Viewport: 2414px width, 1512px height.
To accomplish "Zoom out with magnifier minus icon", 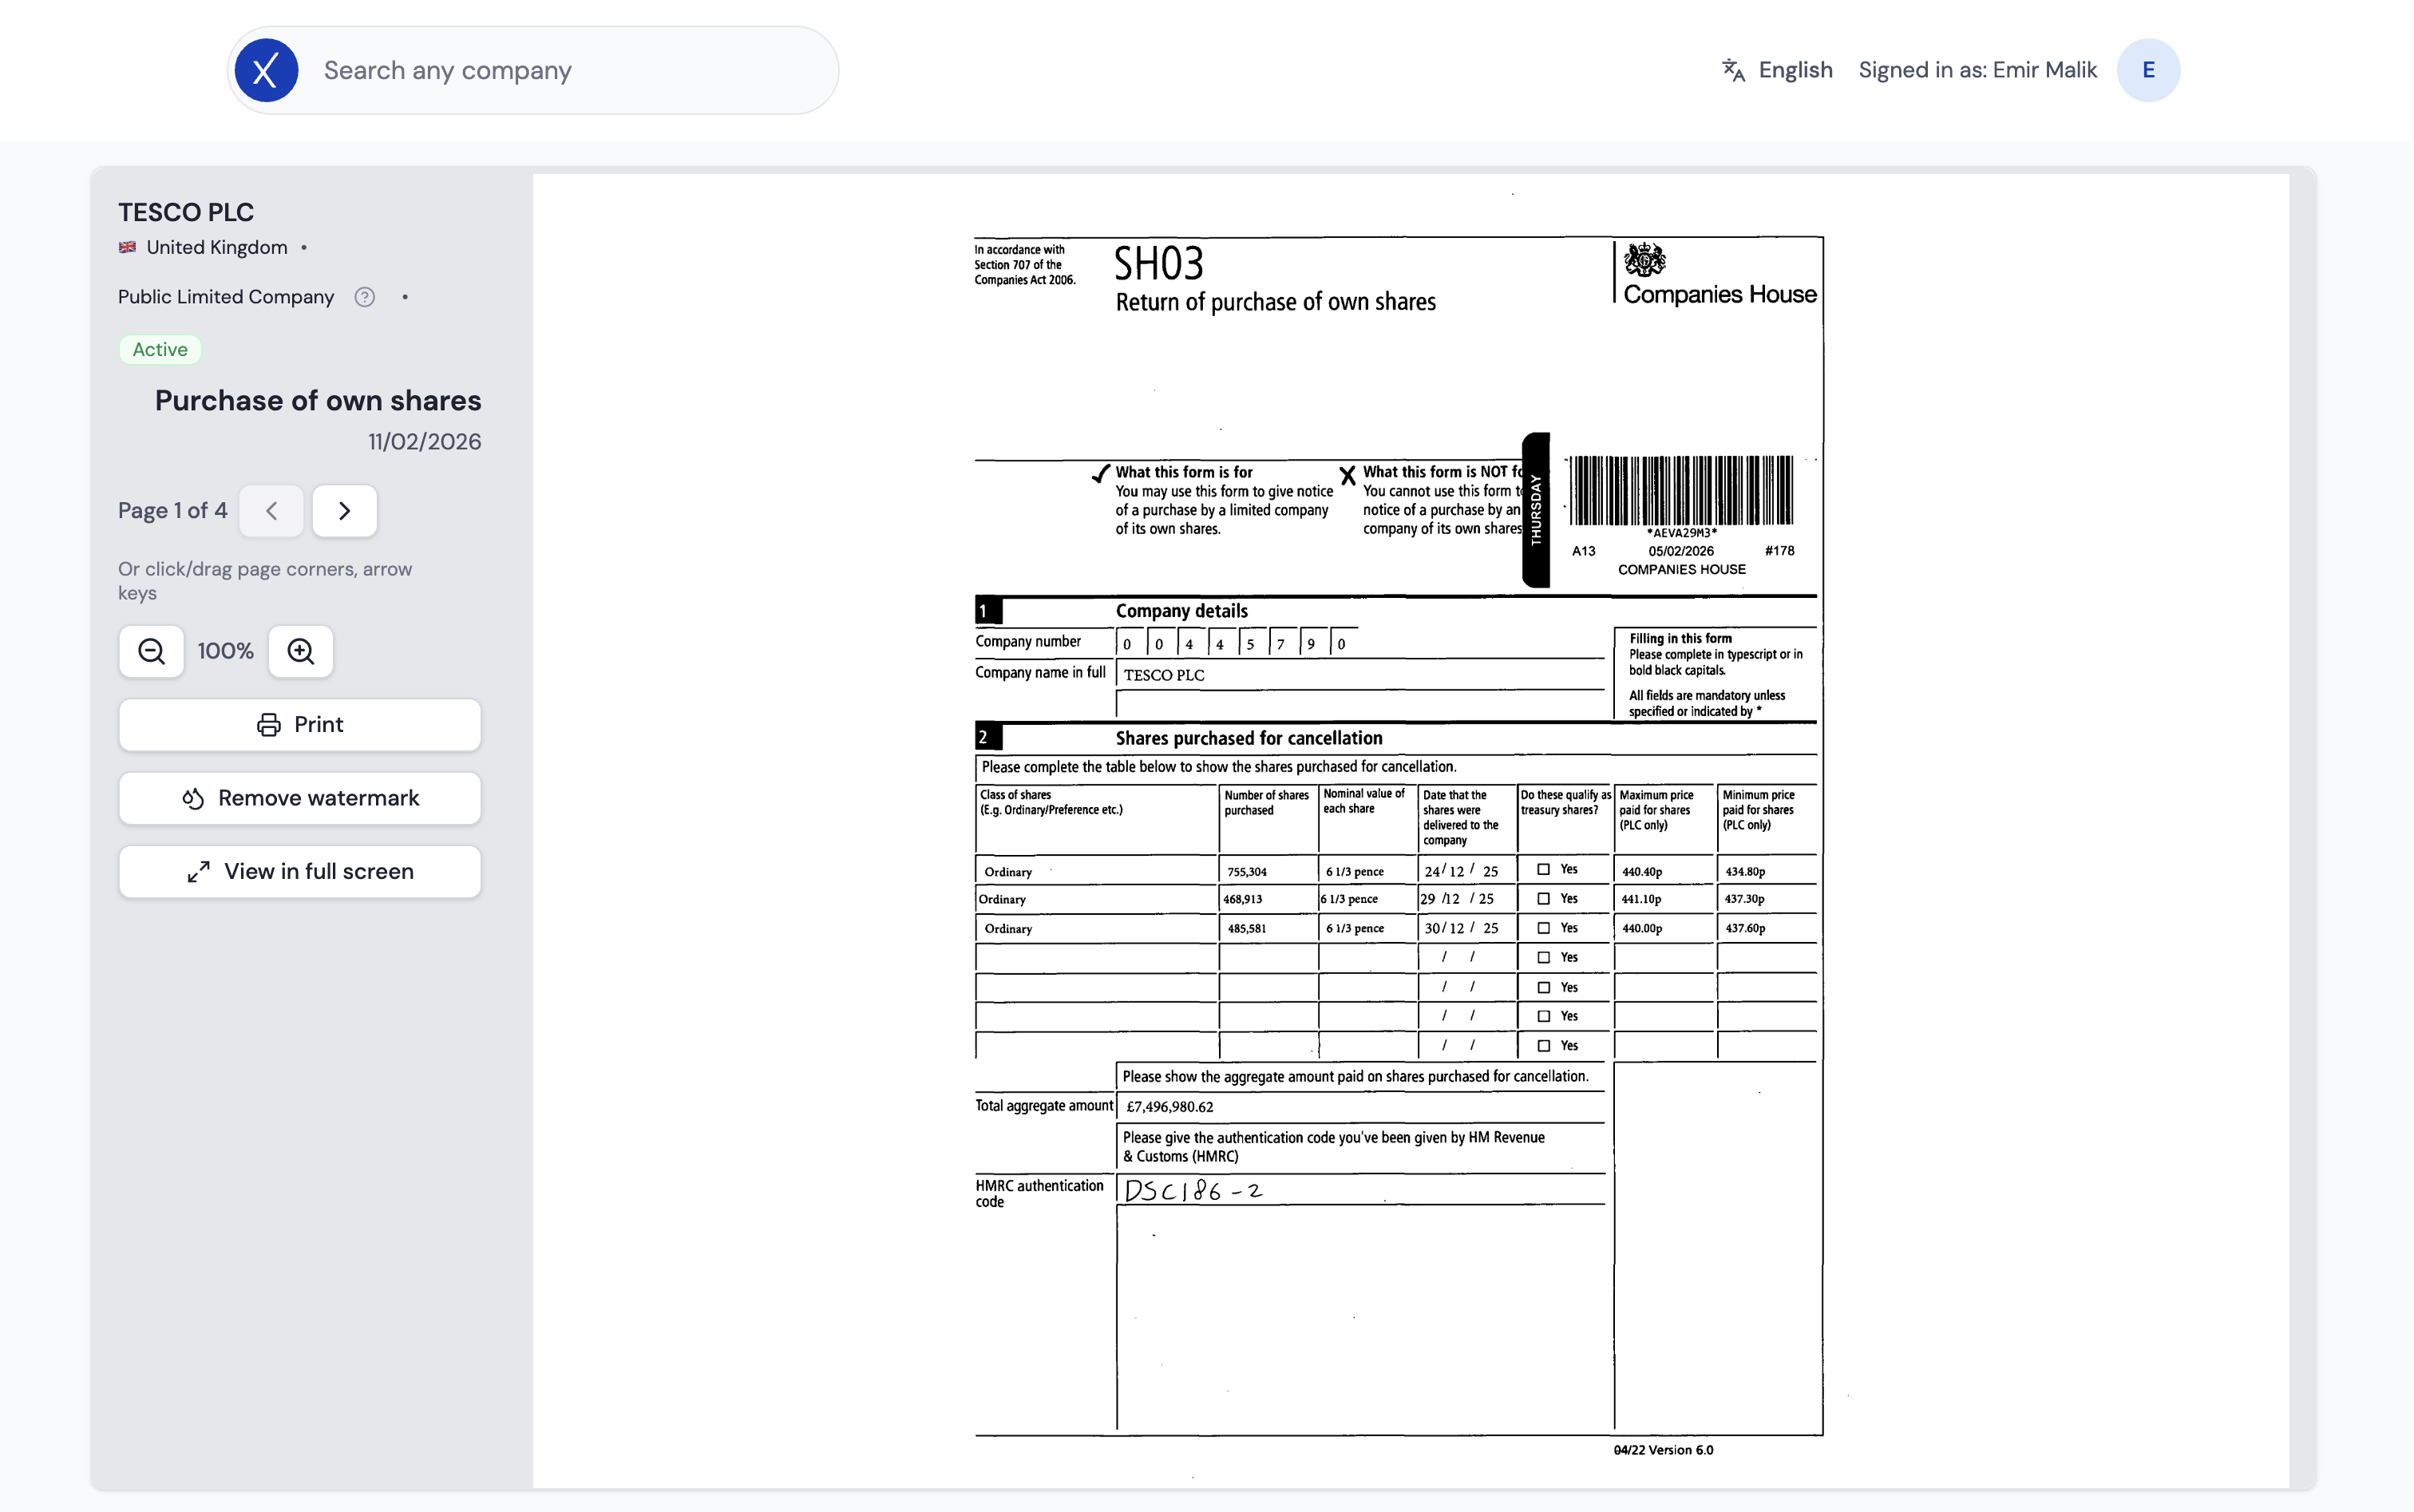I will pyautogui.click(x=151, y=651).
